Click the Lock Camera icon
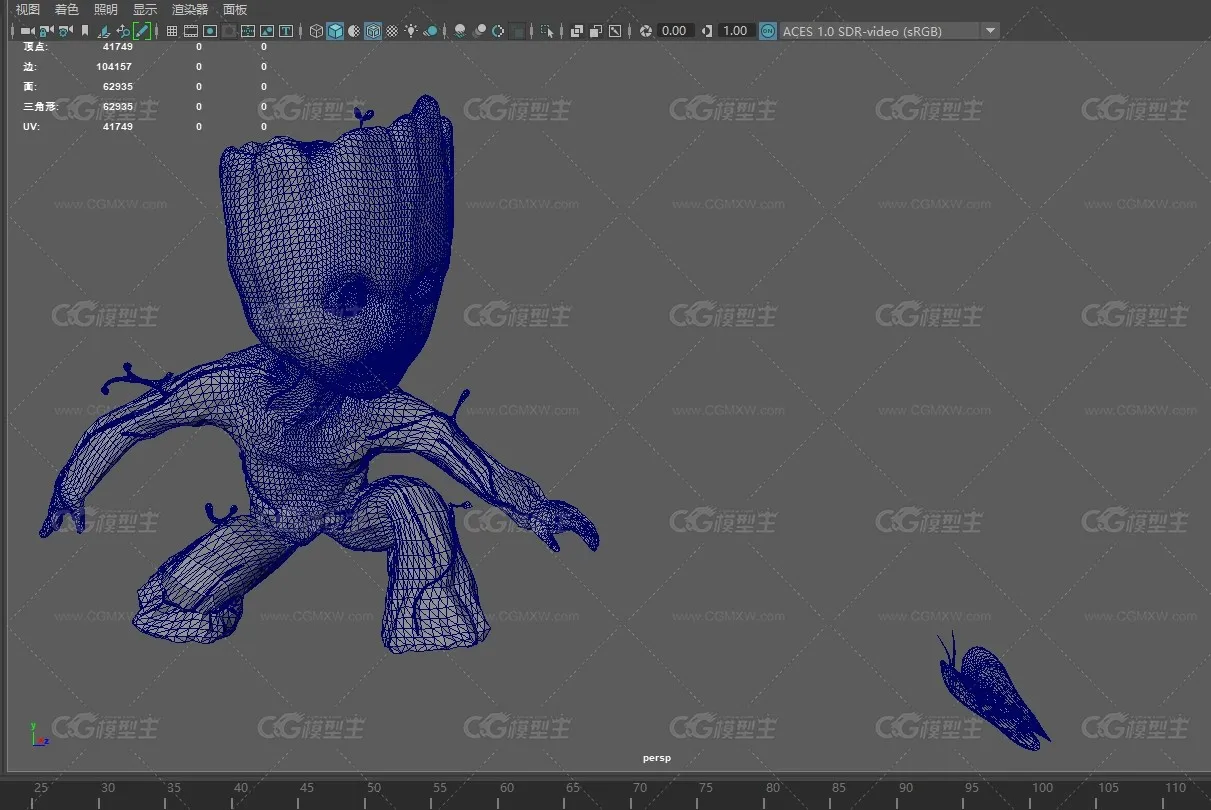 pyautogui.click(x=46, y=31)
